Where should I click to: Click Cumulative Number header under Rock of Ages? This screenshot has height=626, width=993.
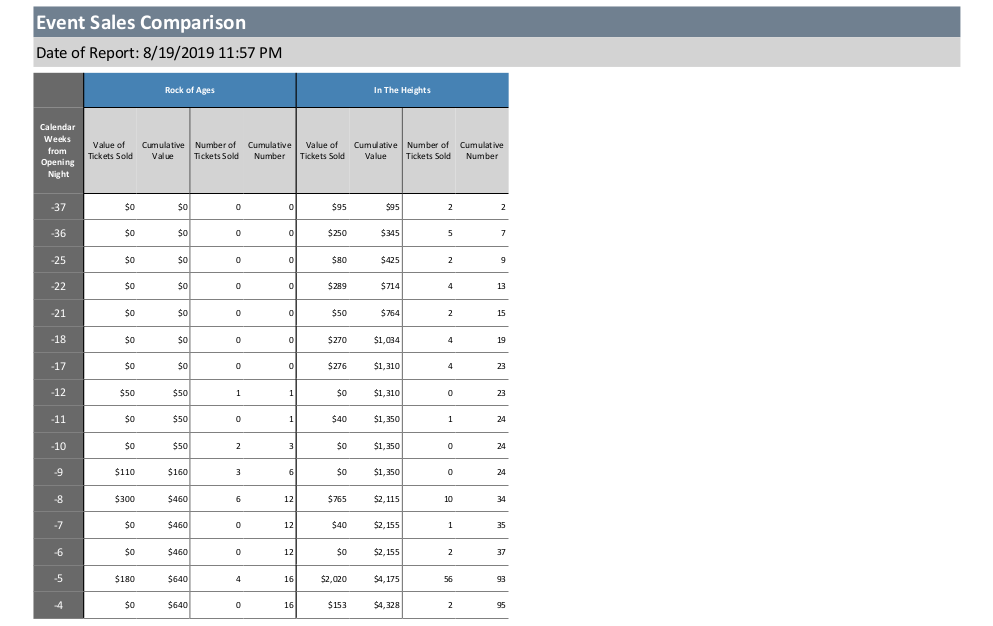tap(269, 150)
